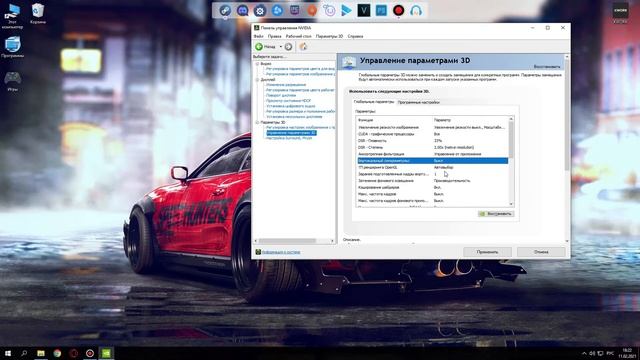Screen dimensions: 640x360
Task: Open File Explorer from the taskbar
Action: tap(41, 353)
